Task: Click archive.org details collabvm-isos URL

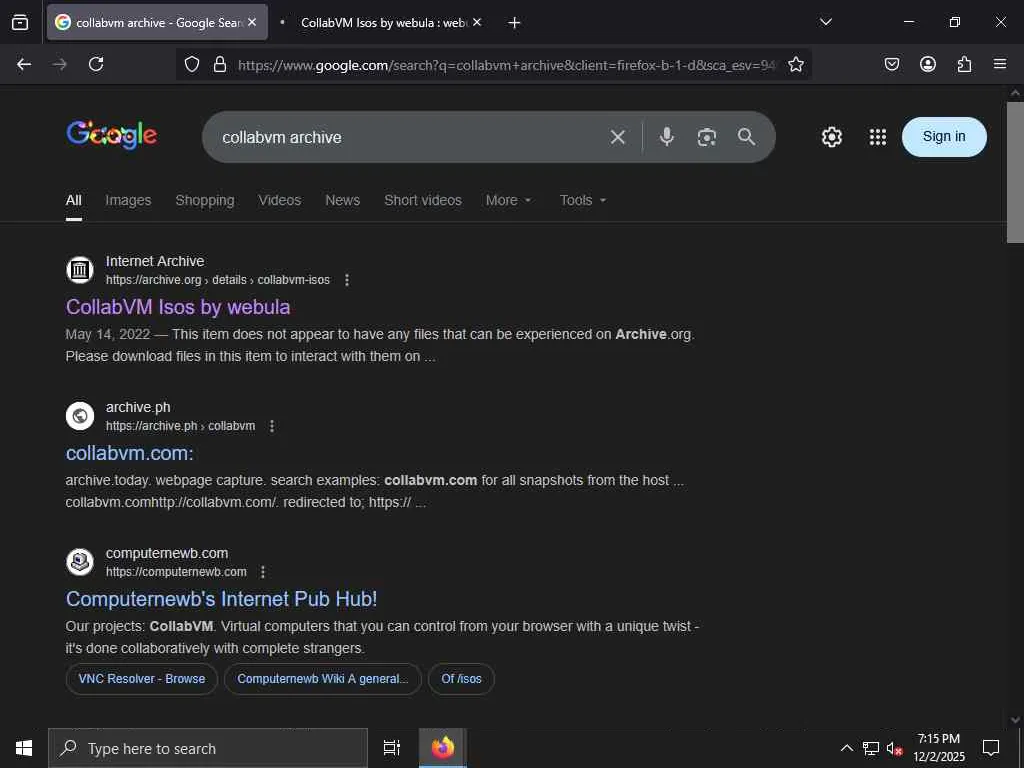Action: click(x=217, y=280)
